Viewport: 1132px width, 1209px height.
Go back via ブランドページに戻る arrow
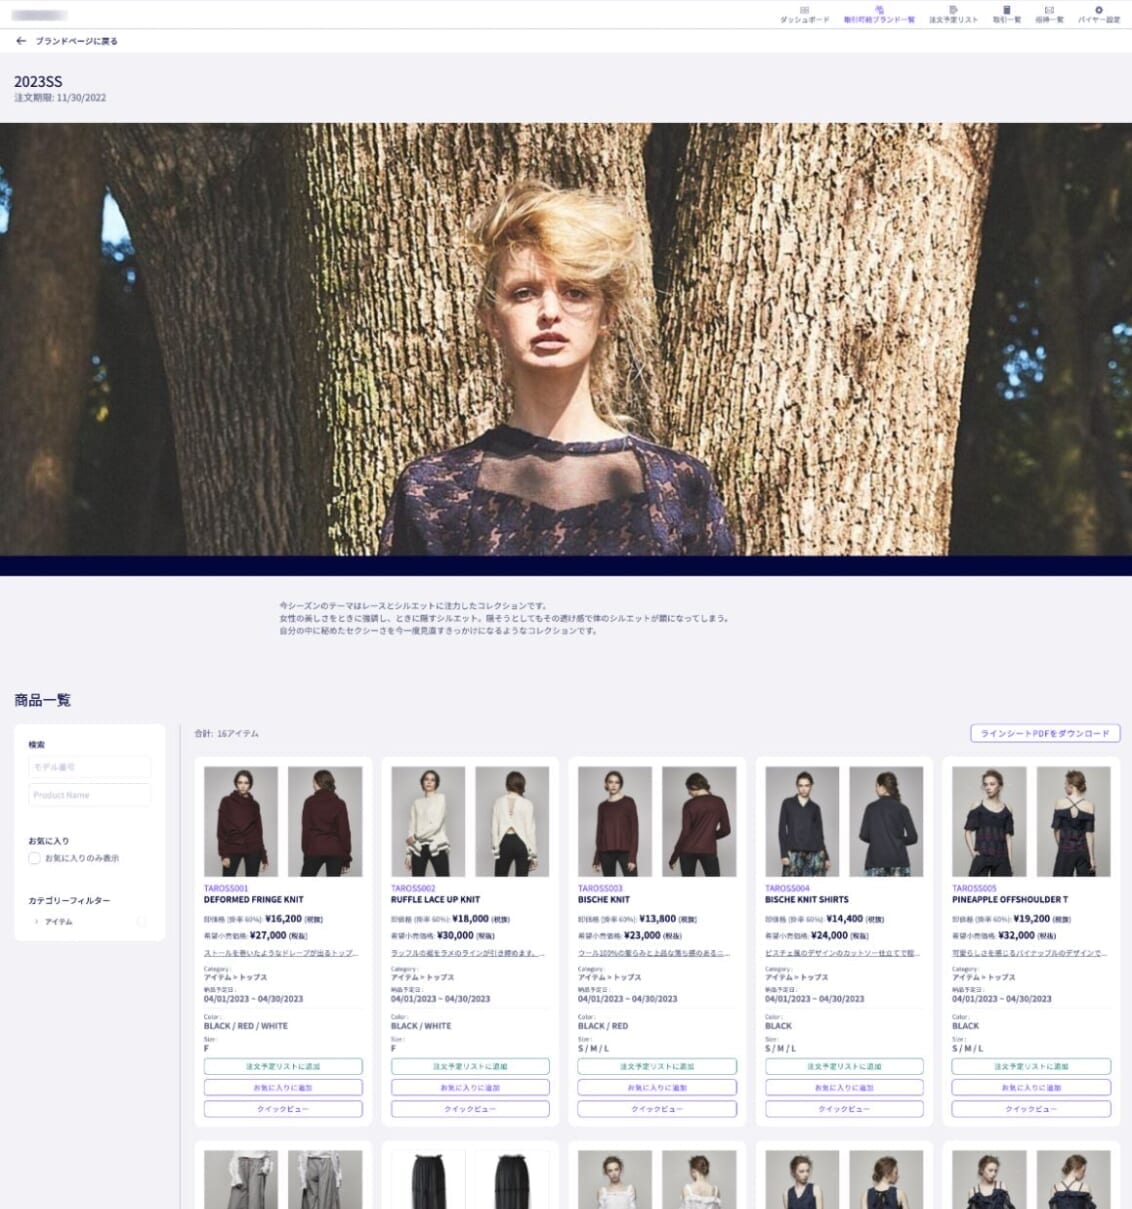21,41
